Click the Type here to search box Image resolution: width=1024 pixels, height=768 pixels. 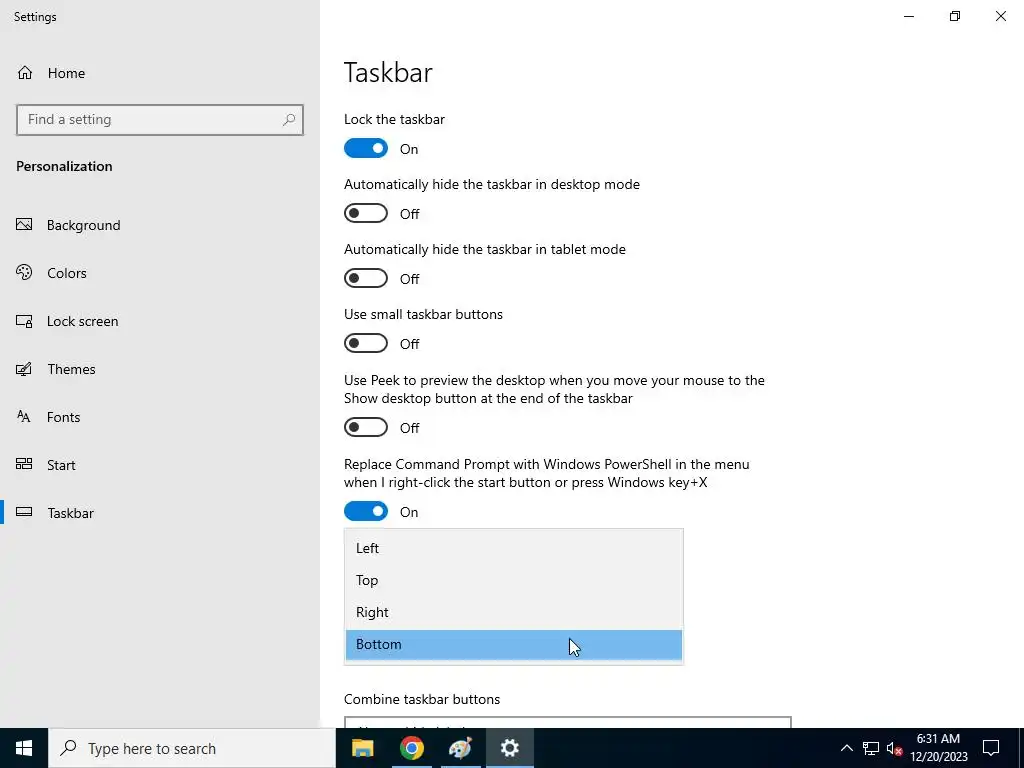coord(192,748)
